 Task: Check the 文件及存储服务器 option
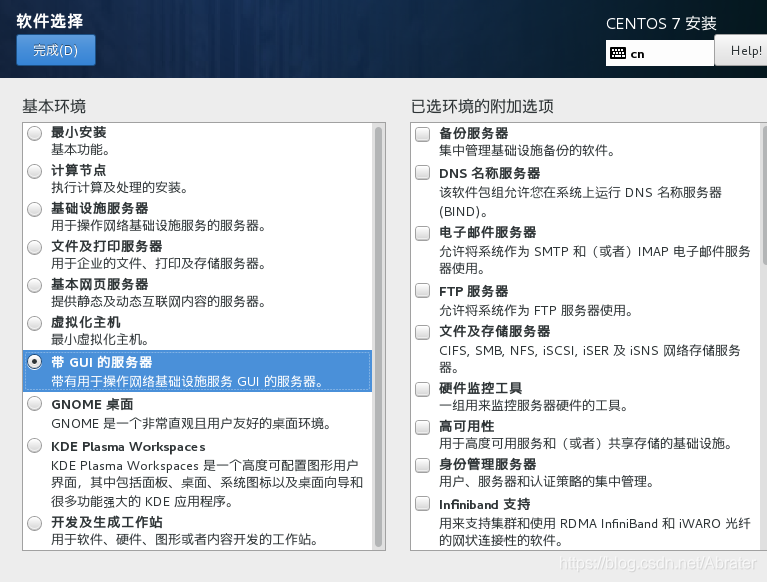click(x=423, y=332)
